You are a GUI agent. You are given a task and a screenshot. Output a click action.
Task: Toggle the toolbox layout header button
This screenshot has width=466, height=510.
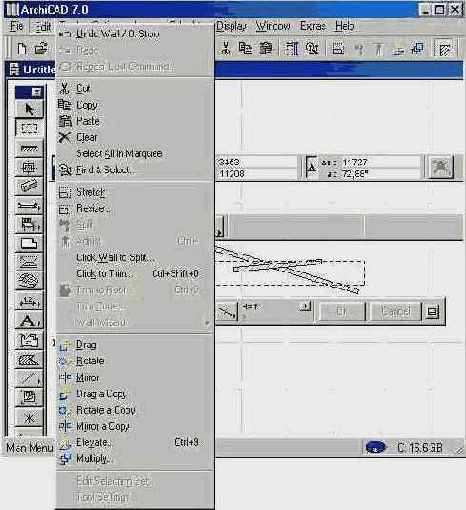tap(36, 92)
